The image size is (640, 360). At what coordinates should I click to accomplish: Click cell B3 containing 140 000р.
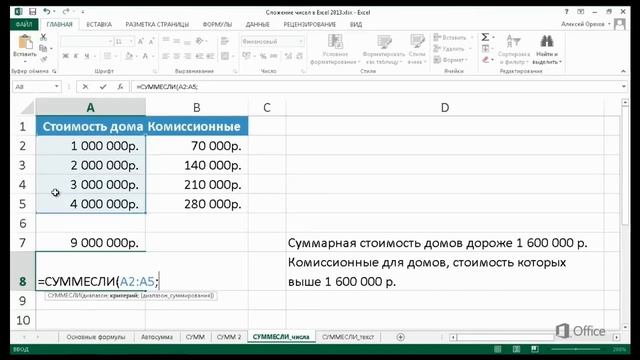pyautogui.click(x=197, y=165)
